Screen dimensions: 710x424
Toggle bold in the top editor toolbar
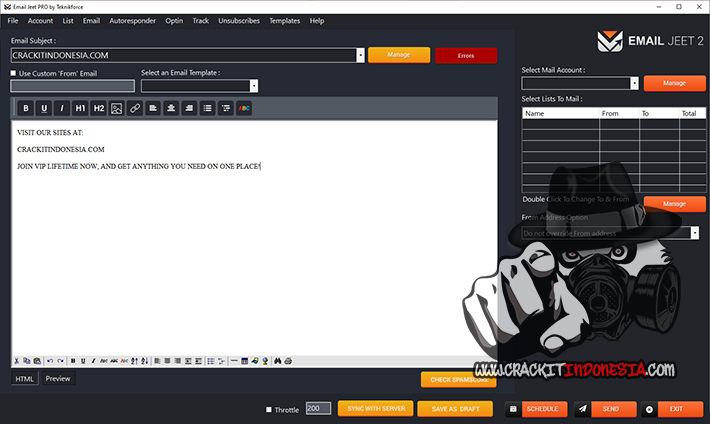tap(26, 108)
